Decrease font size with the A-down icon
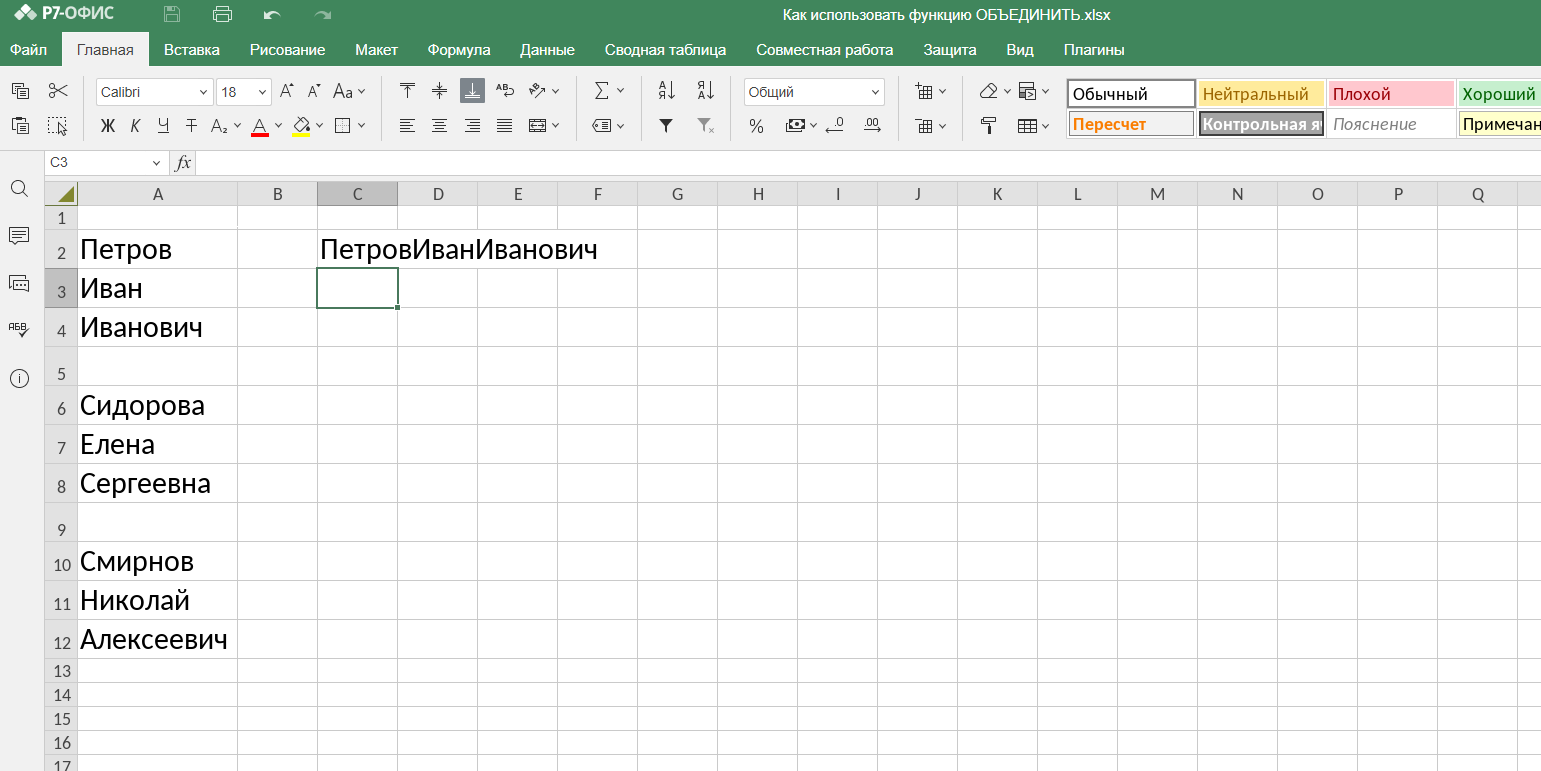The height and width of the screenshot is (771, 1541). 314,91
